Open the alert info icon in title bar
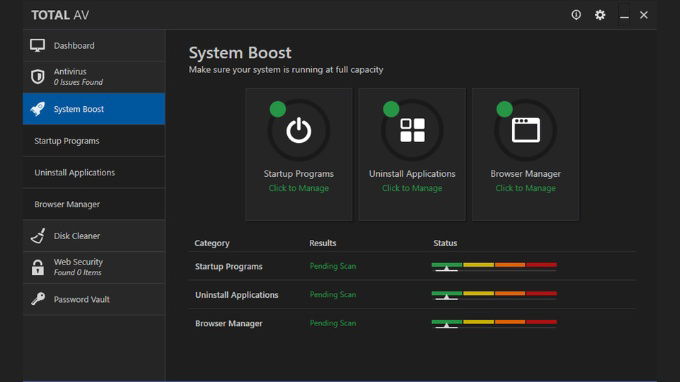The image size is (680, 382). pyautogui.click(x=576, y=15)
